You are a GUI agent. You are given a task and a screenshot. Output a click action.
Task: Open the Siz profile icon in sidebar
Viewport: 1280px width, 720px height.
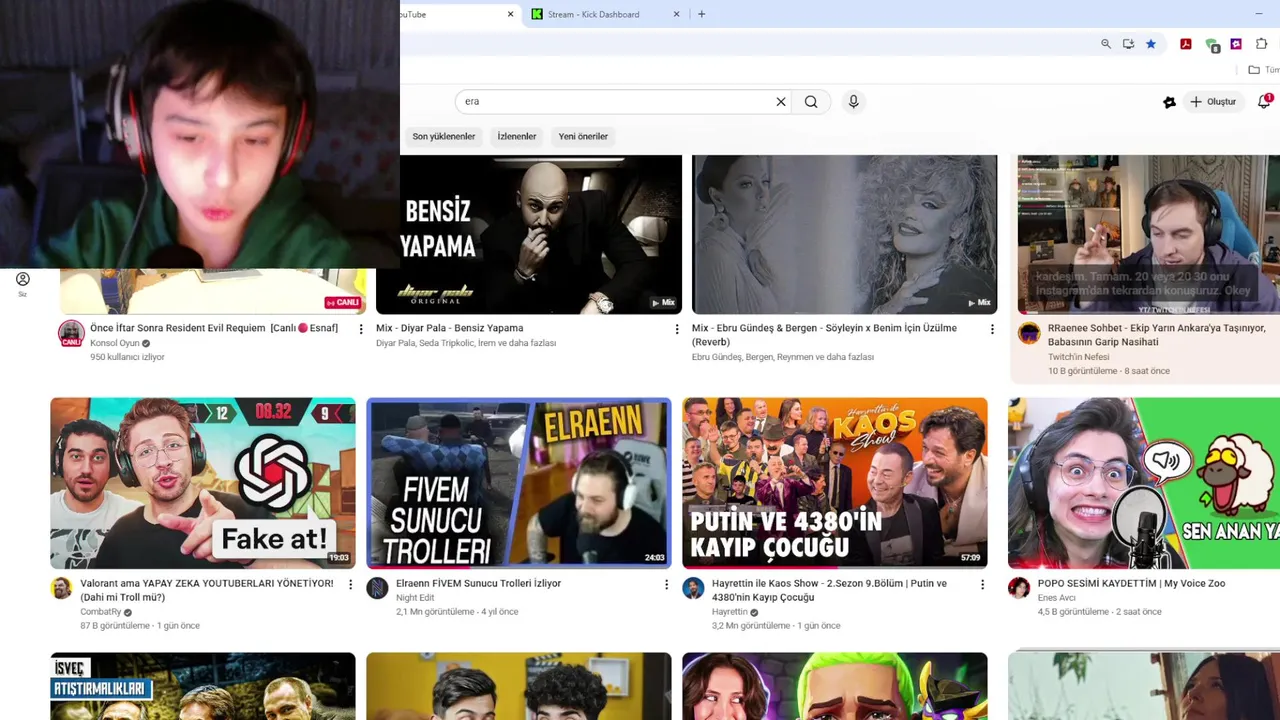pos(22,284)
